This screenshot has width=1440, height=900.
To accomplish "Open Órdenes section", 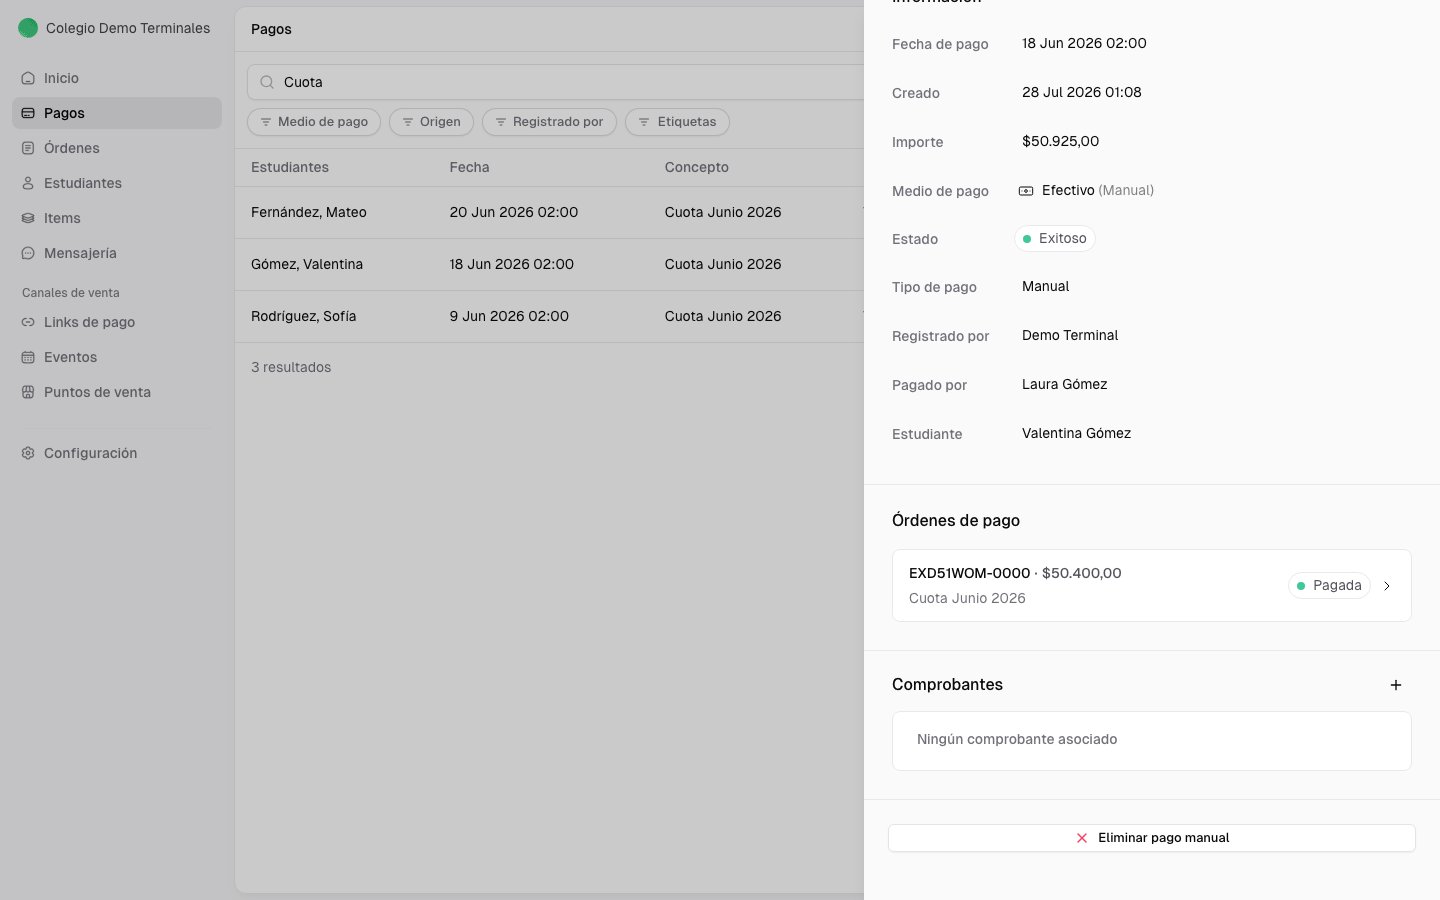I will [x=117, y=148].
